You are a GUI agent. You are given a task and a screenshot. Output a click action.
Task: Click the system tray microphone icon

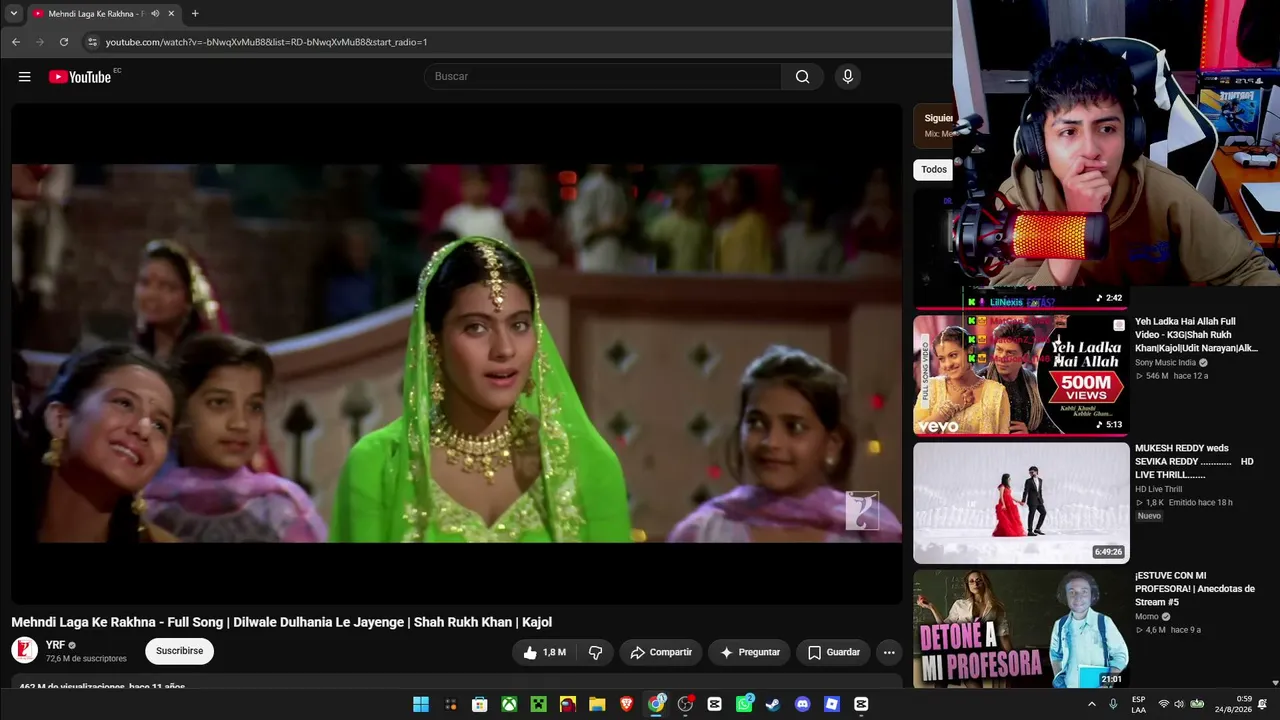1113,705
